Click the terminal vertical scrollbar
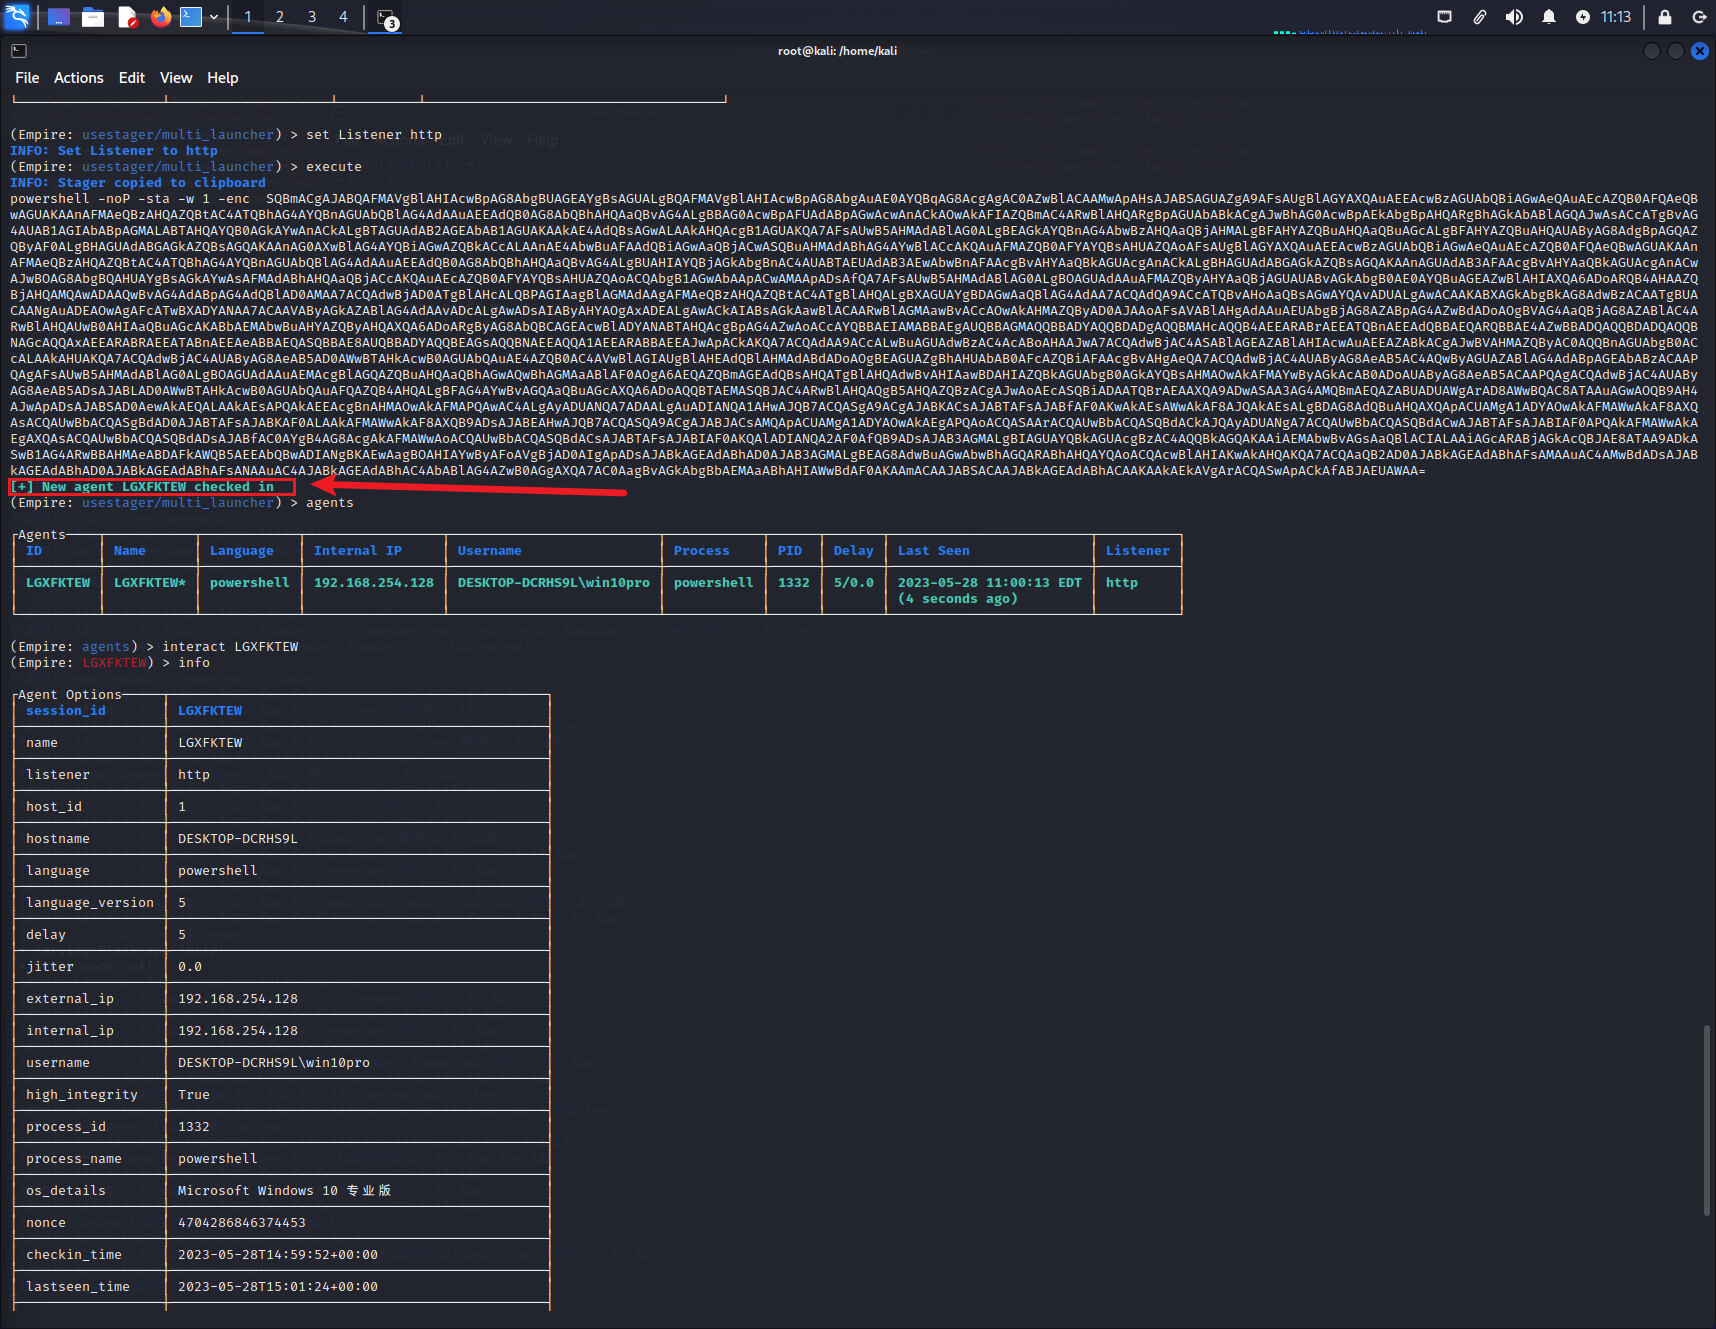The width and height of the screenshot is (1716, 1329). pos(1707,1120)
